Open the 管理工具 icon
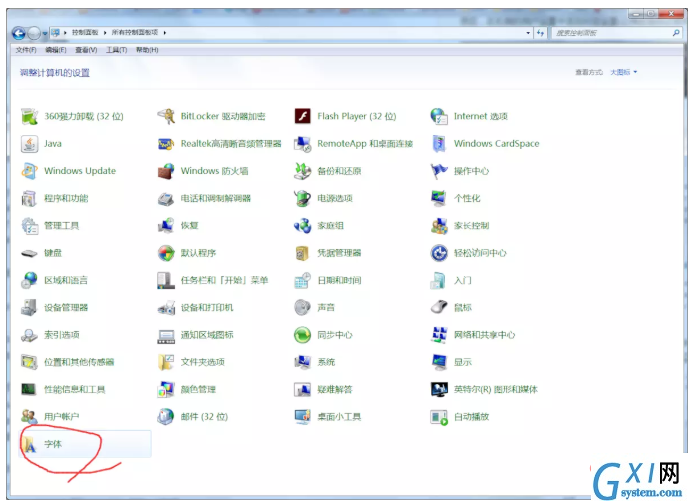689x501 pixels. pos(29,226)
